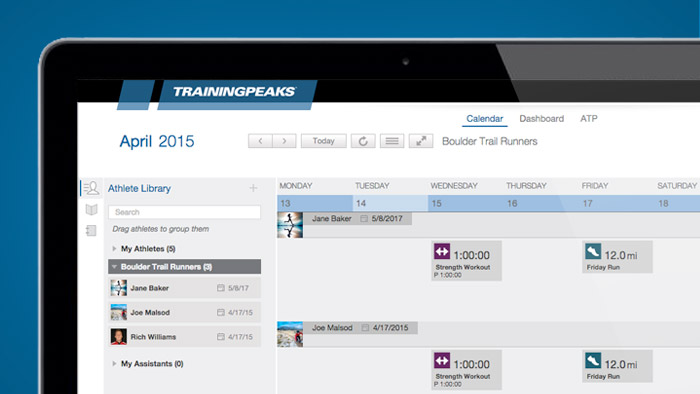The height and width of the screenshot is (394, 700).
Task: Click the refresh calendar icon
Action: click(363, 141)
